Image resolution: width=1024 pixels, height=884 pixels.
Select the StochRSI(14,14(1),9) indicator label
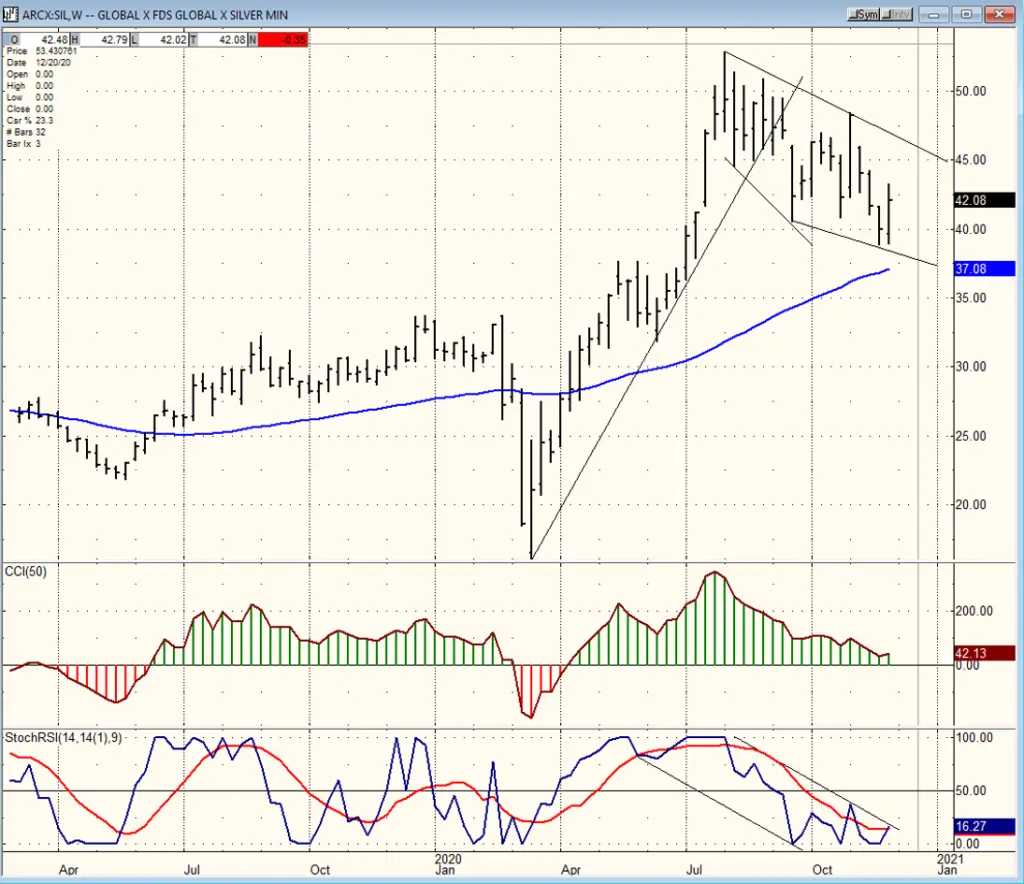point(63,738)
